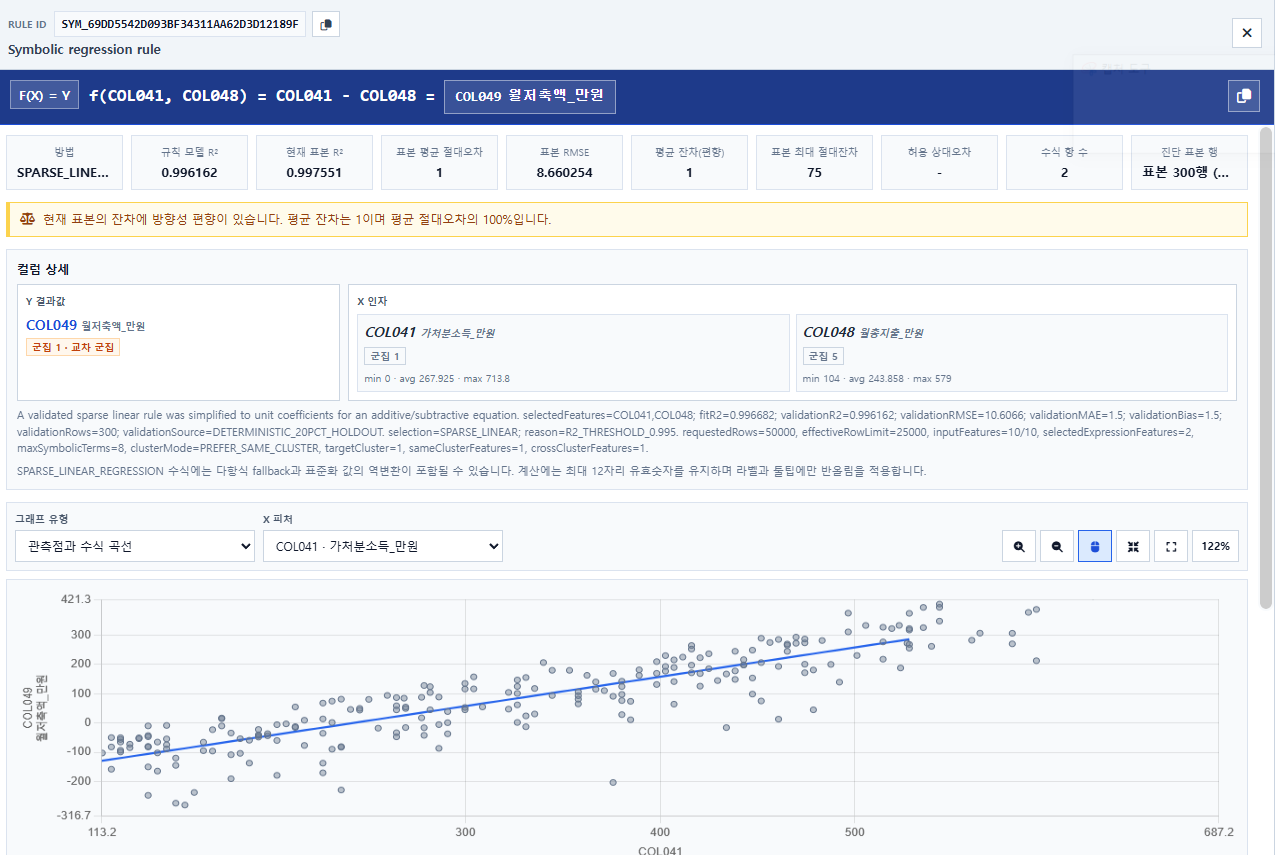The image size is (1275, 855).
Task: Click the 허용 상대오차 card
Action: [939, 163]
